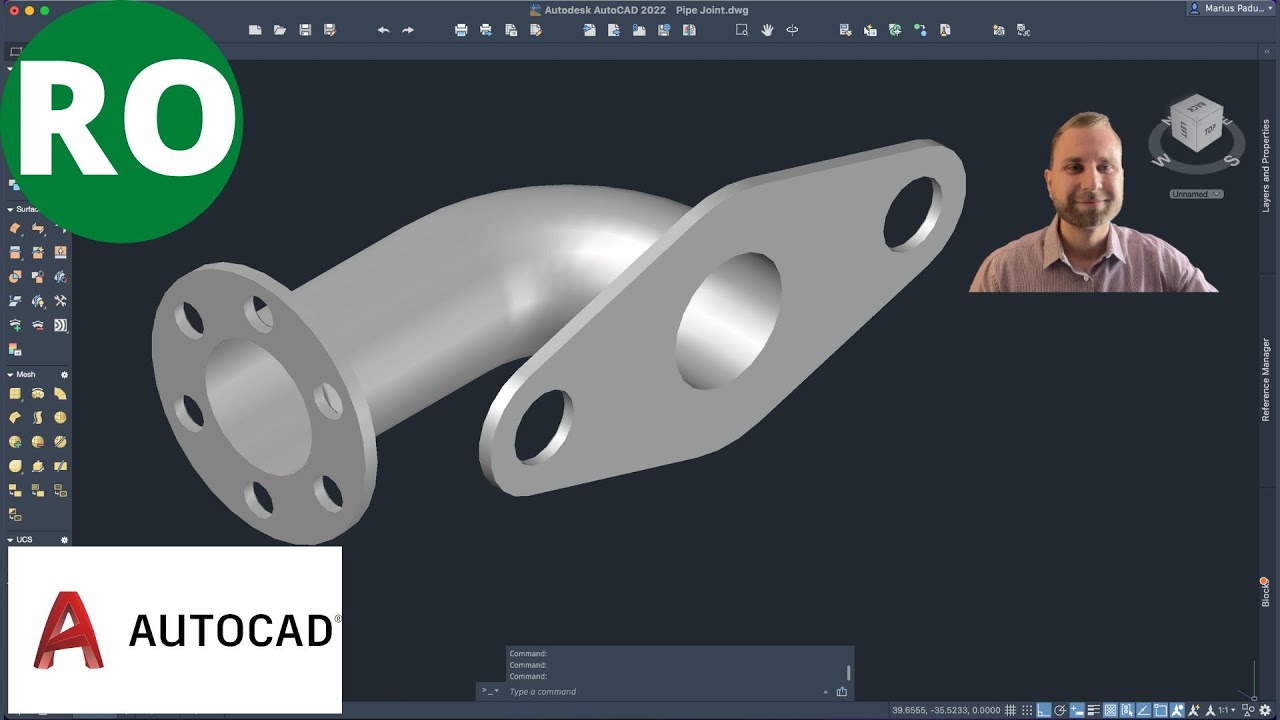
Task: Open a drawing with the folder icon
Action: (280, 30)
